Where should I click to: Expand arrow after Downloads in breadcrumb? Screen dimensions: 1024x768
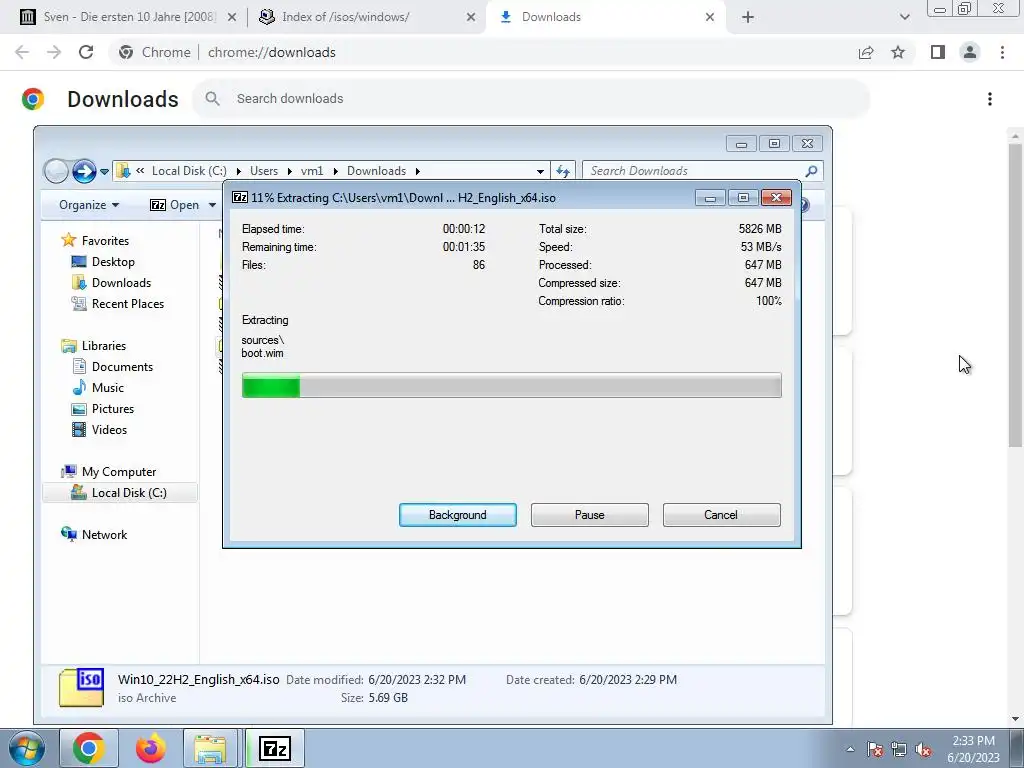point(417,171)
